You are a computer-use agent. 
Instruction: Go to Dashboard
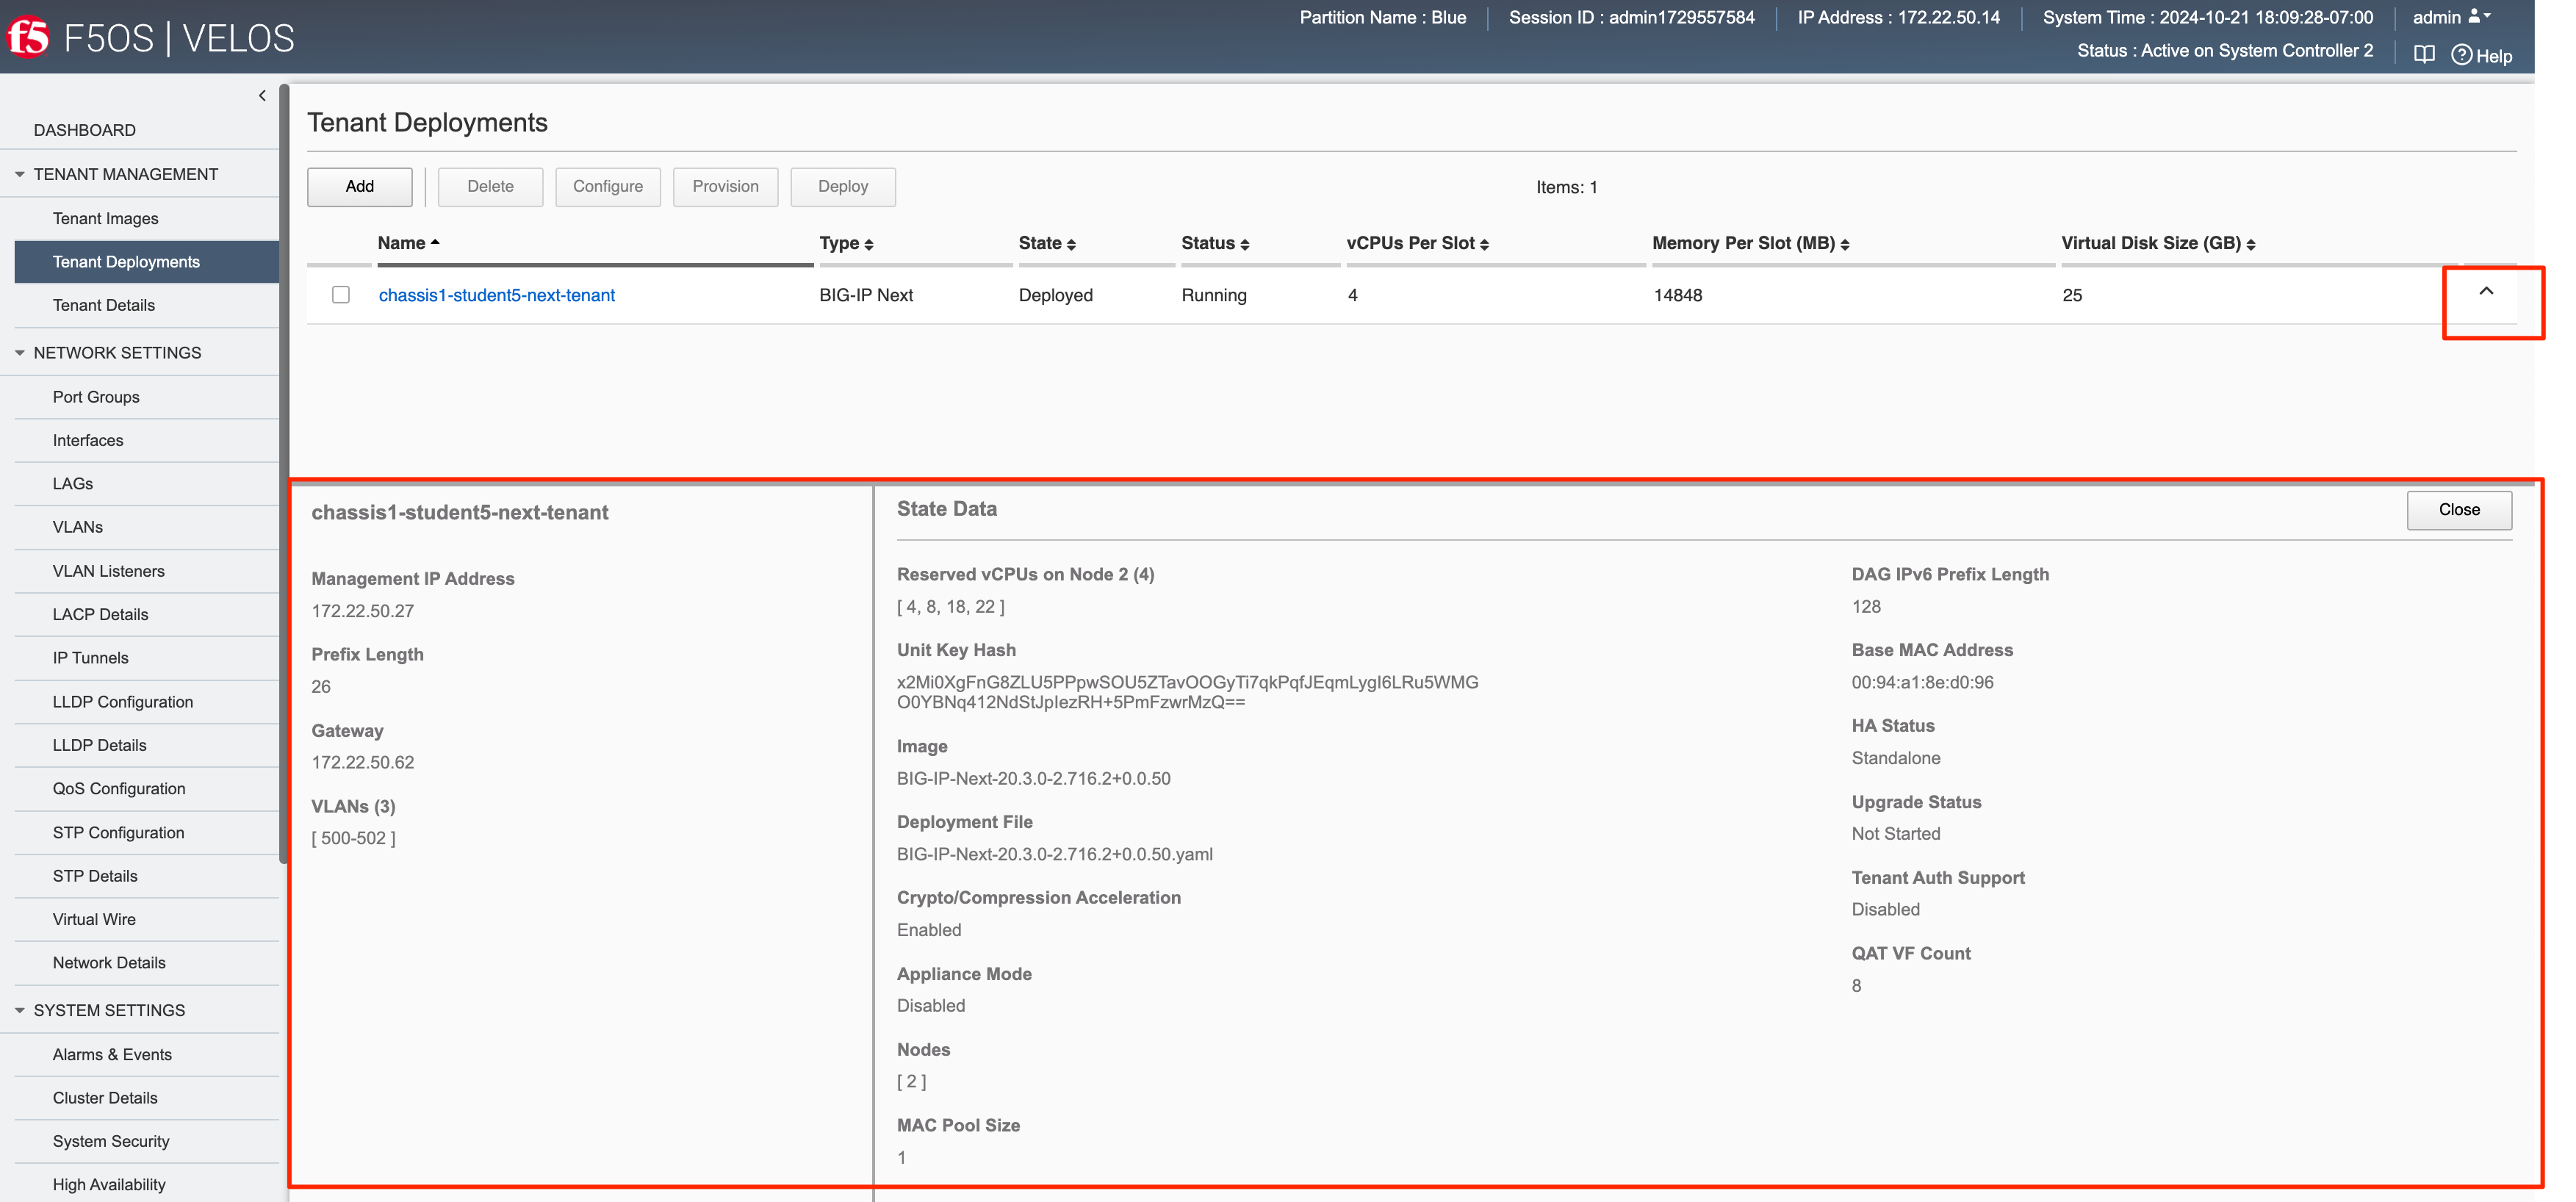pos(85,130)
